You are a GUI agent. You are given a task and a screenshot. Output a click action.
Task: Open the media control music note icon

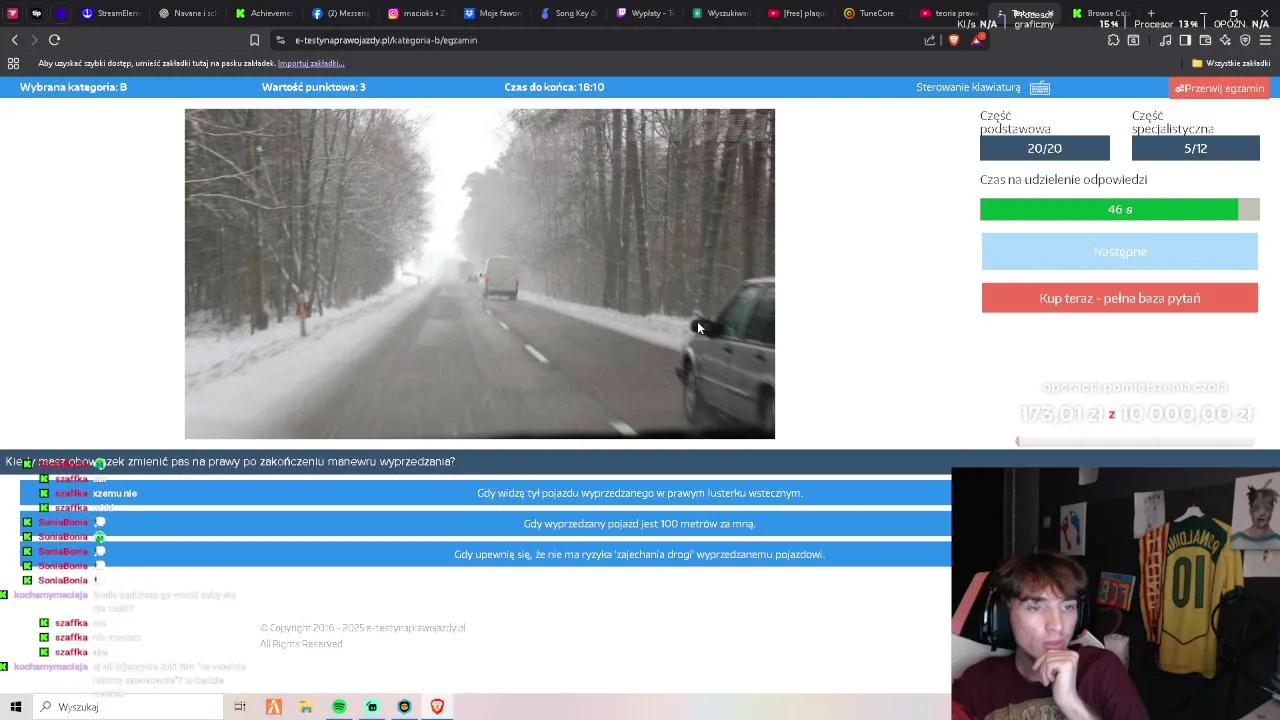1166,40
